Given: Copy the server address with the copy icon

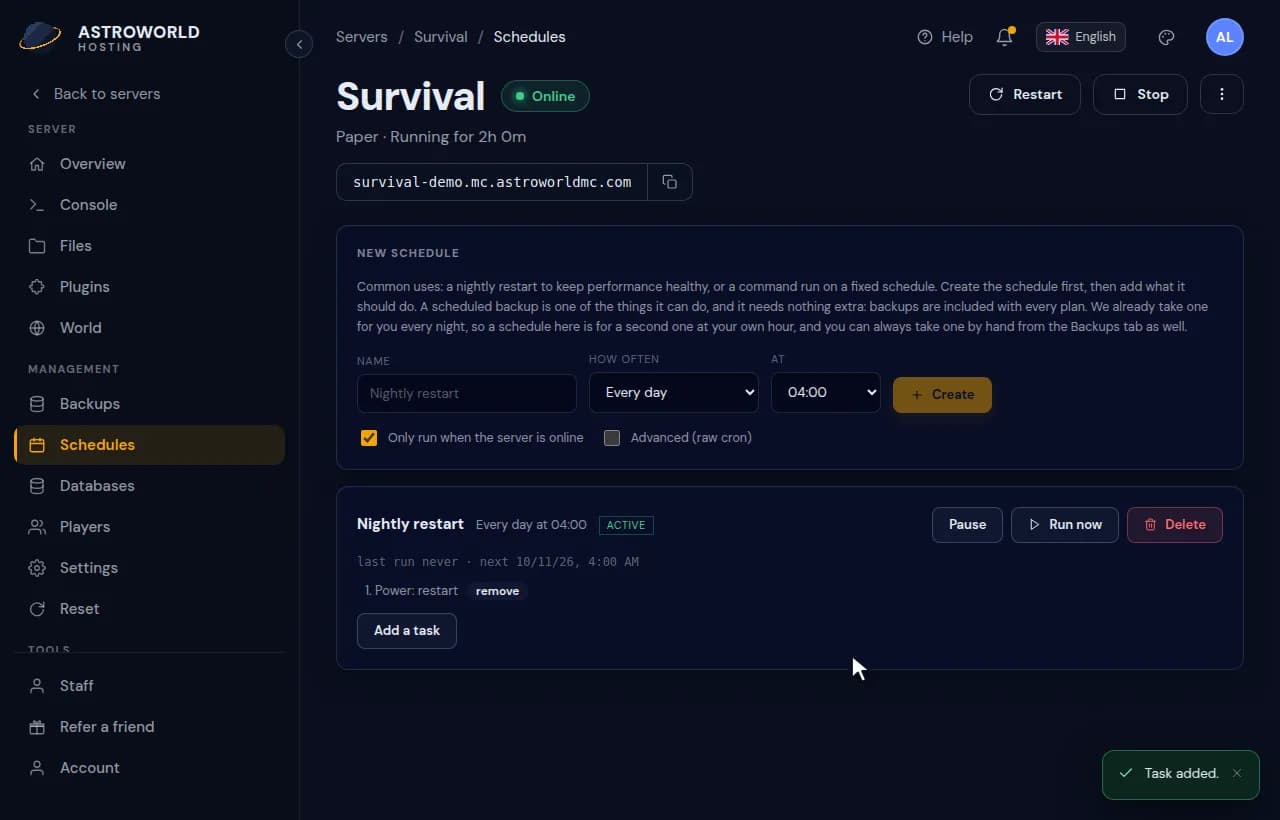Looking at the screenshot, I should 670,182.
